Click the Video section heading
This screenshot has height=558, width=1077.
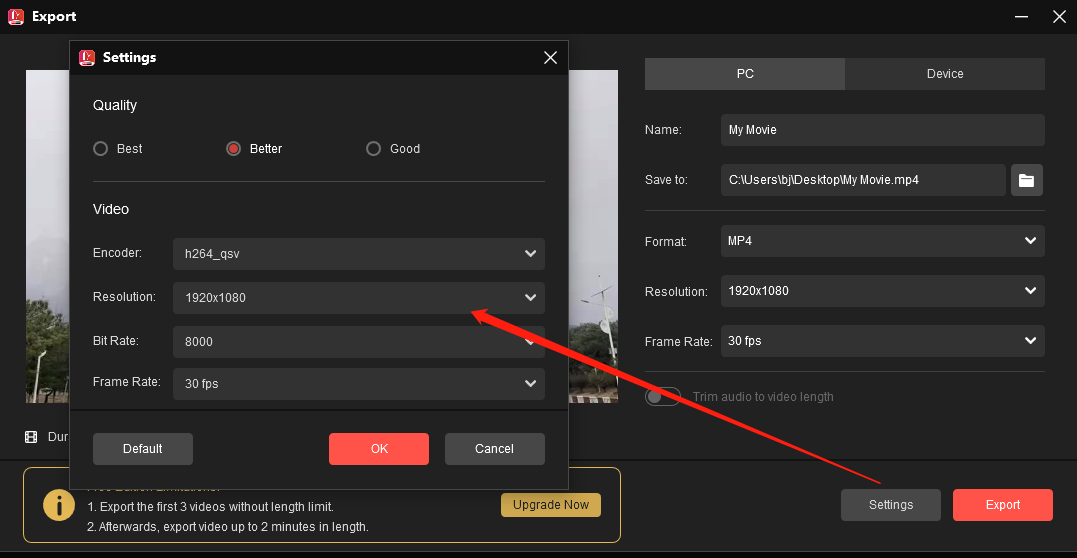coord(111,209)
